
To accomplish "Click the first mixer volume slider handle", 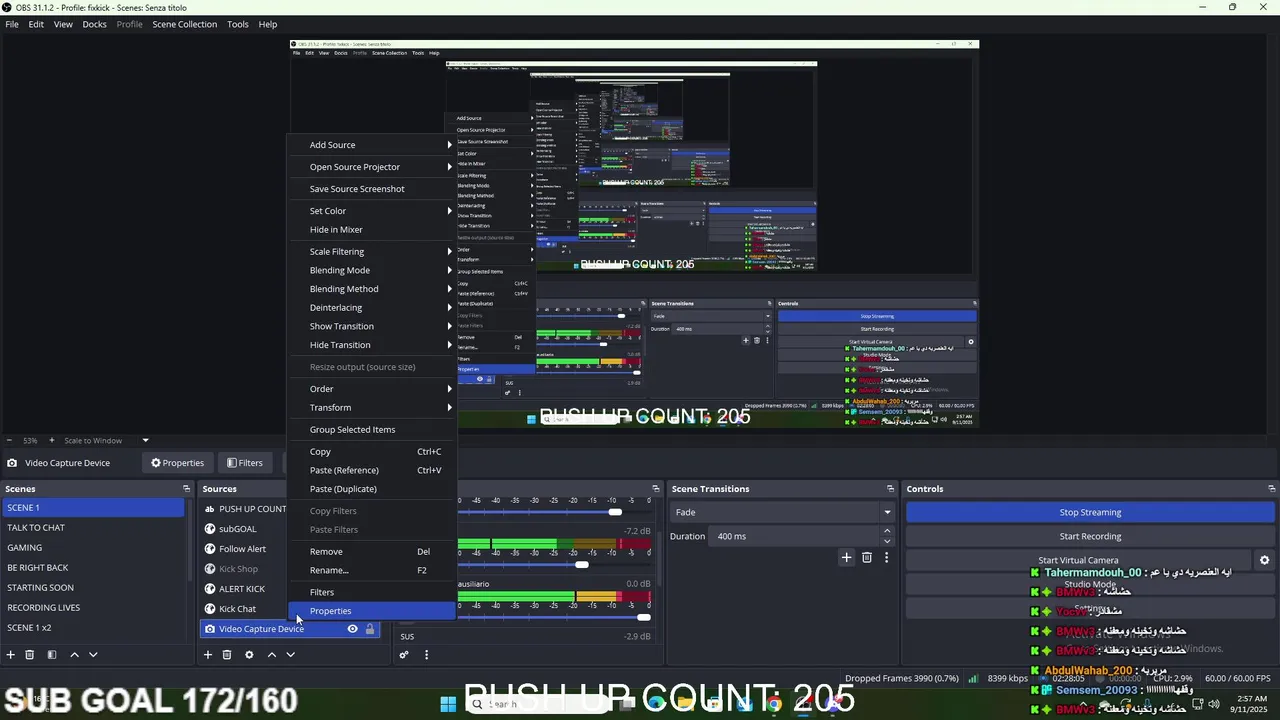I will [x=615, y=512].
